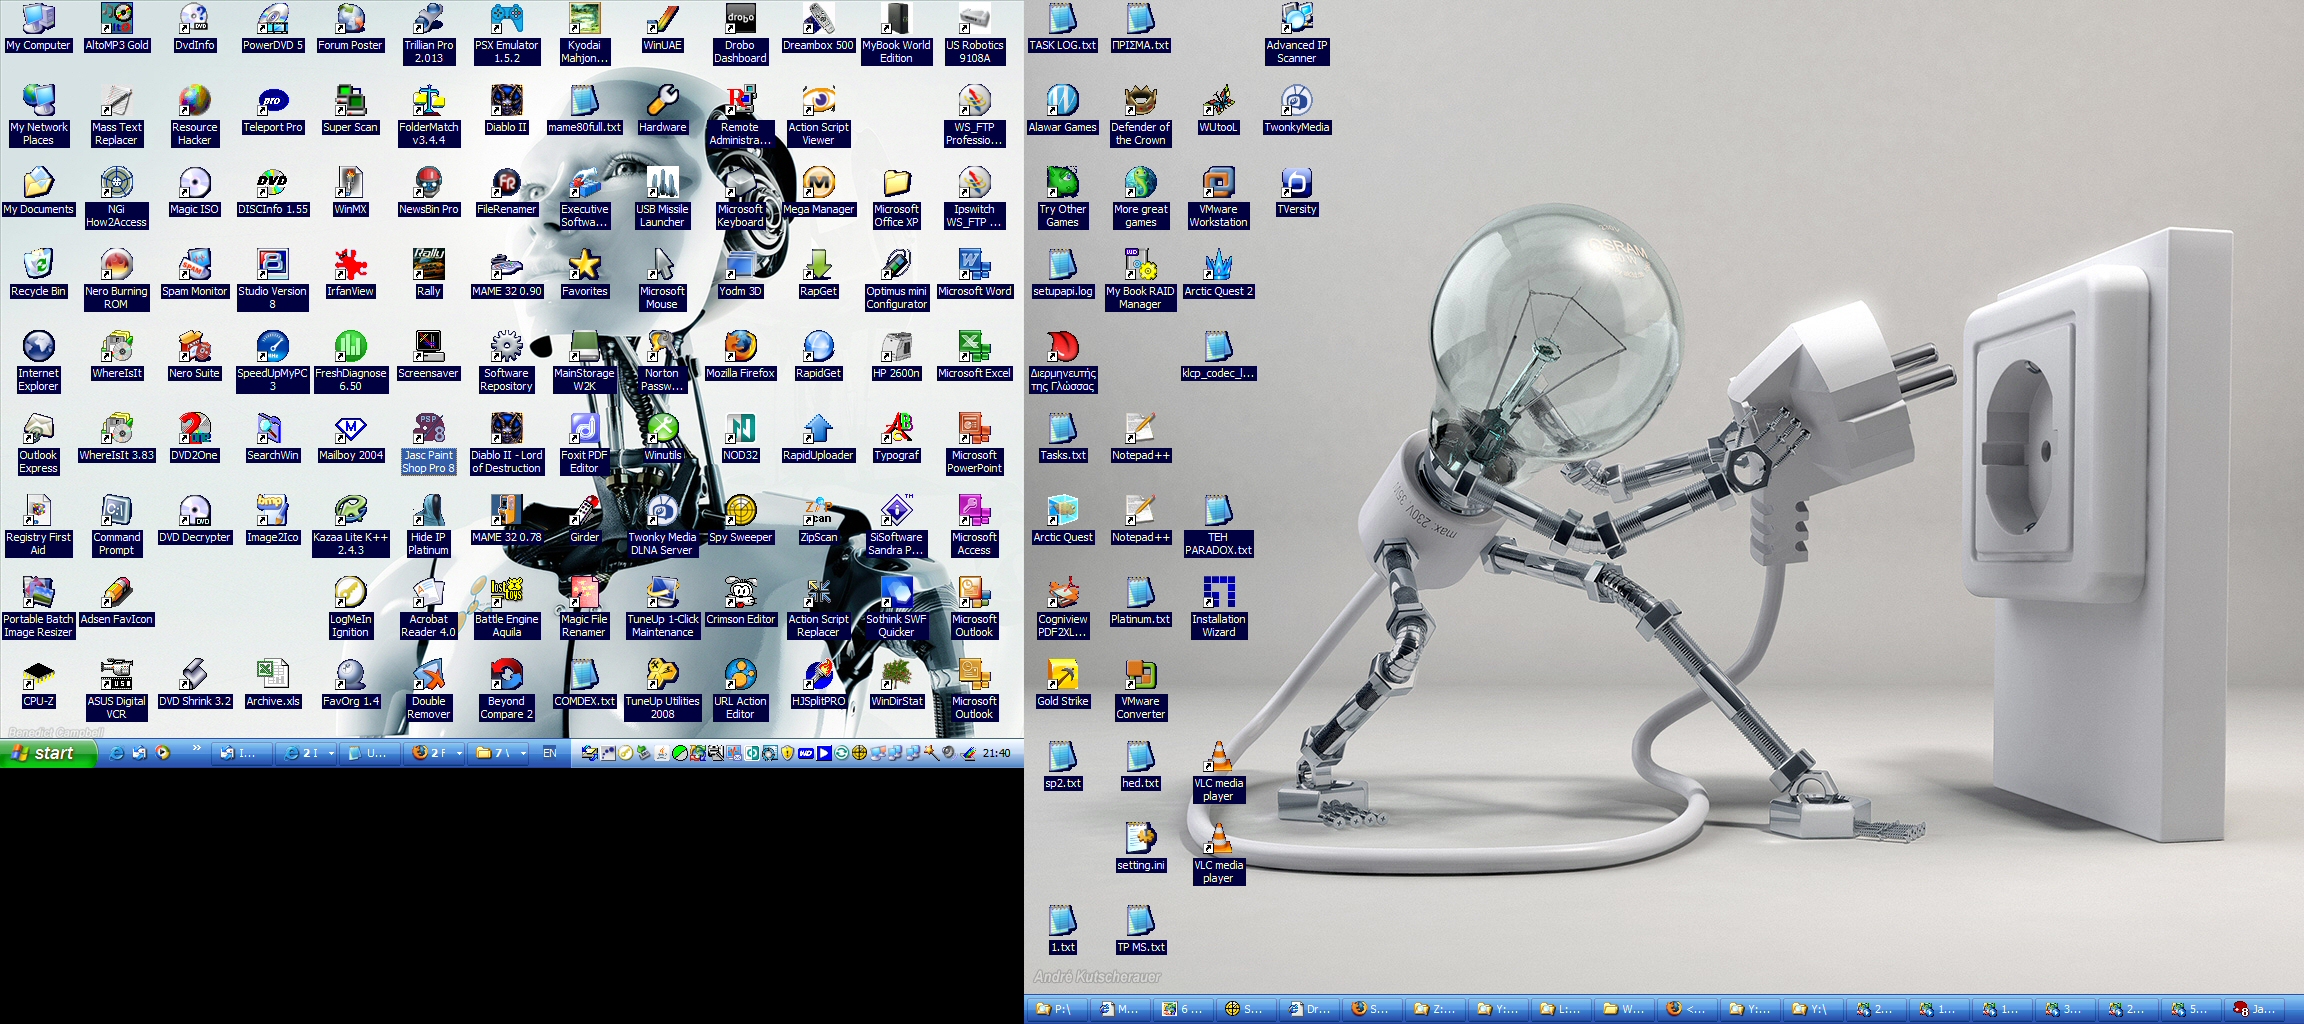The height and width of the screenshot is (1024, 2304).
Task: Switch to the L: folder taskbar button
Action: pyautogui.click(x=1561, y=1009)
